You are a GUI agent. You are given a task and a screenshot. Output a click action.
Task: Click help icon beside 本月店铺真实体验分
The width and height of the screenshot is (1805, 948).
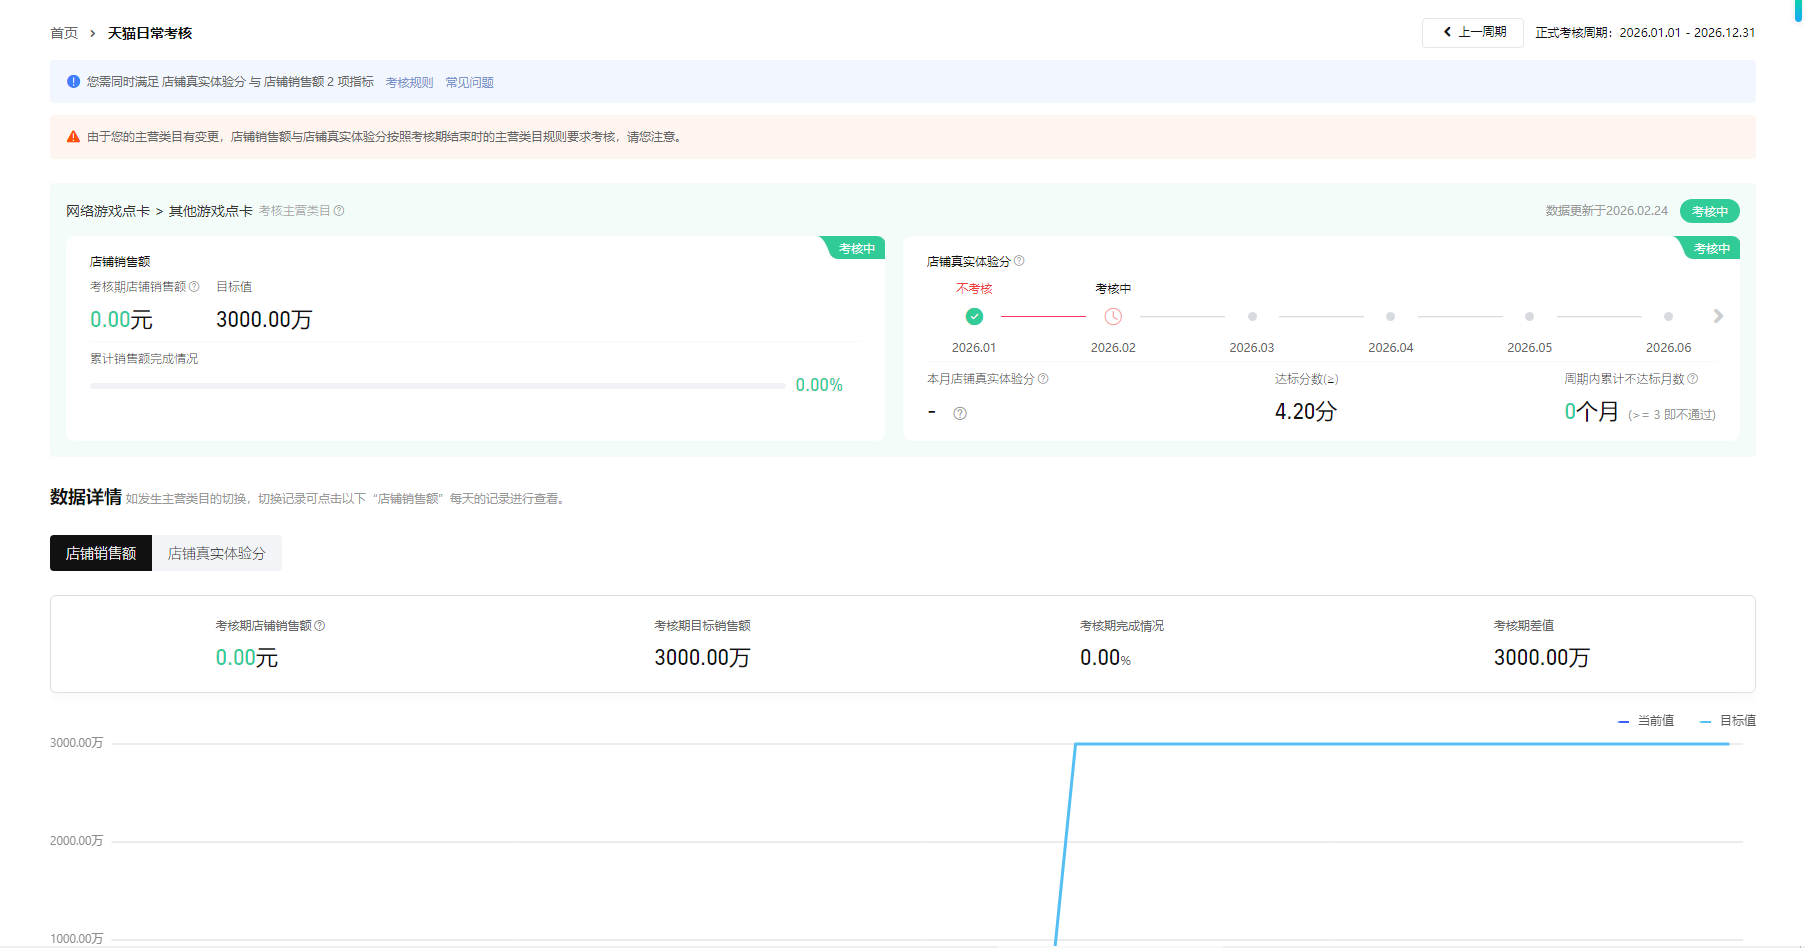click(1043, 379)
